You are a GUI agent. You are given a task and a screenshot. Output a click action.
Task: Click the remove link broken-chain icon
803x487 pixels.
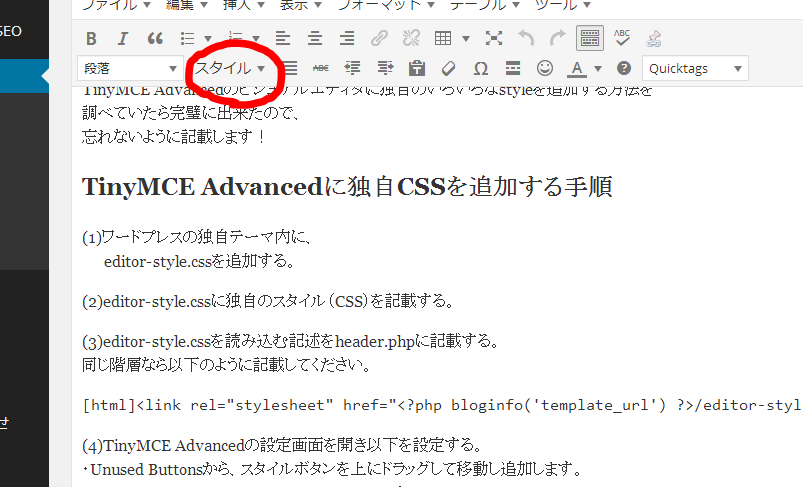411,38
